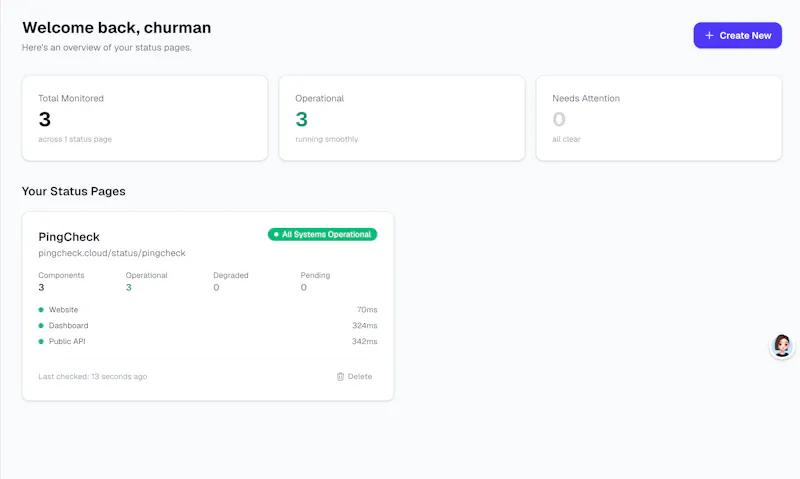Click the 'Welcome back, churman' heading

click(116, 28)
